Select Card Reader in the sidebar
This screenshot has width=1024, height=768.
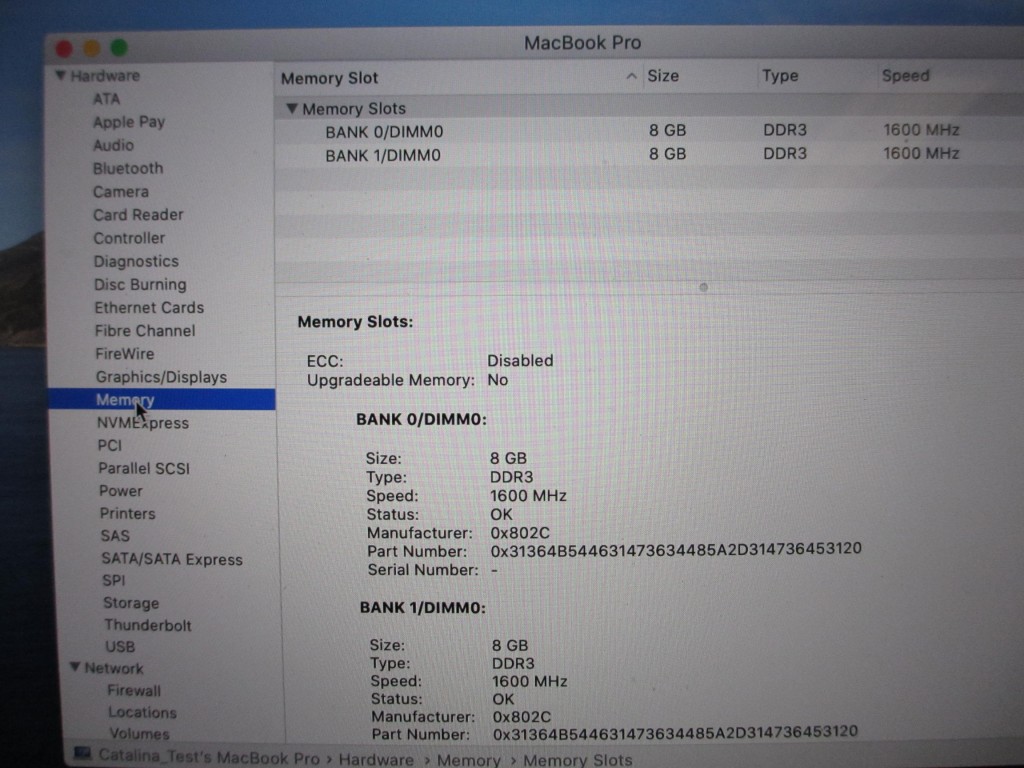coord(138,215)
